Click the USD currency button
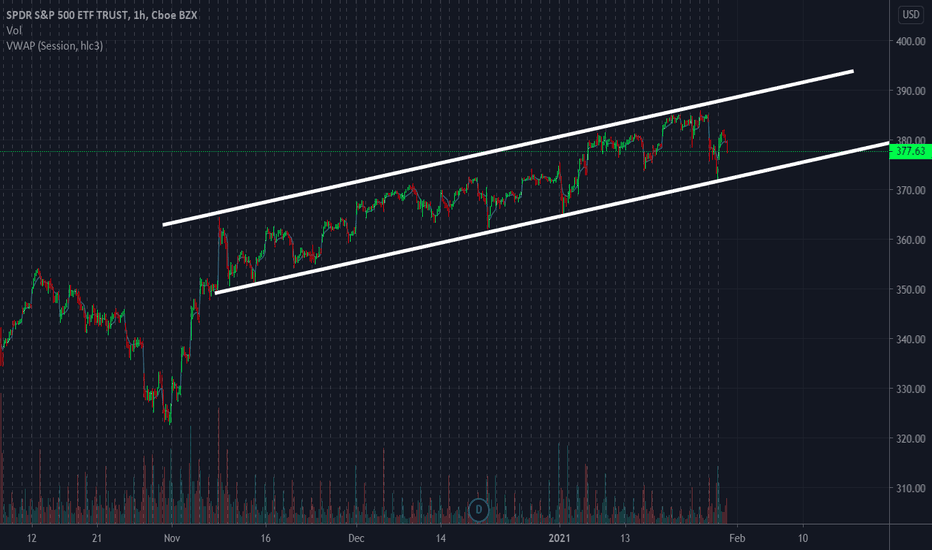This screenshot has width=932, height=550. point(911,14)
